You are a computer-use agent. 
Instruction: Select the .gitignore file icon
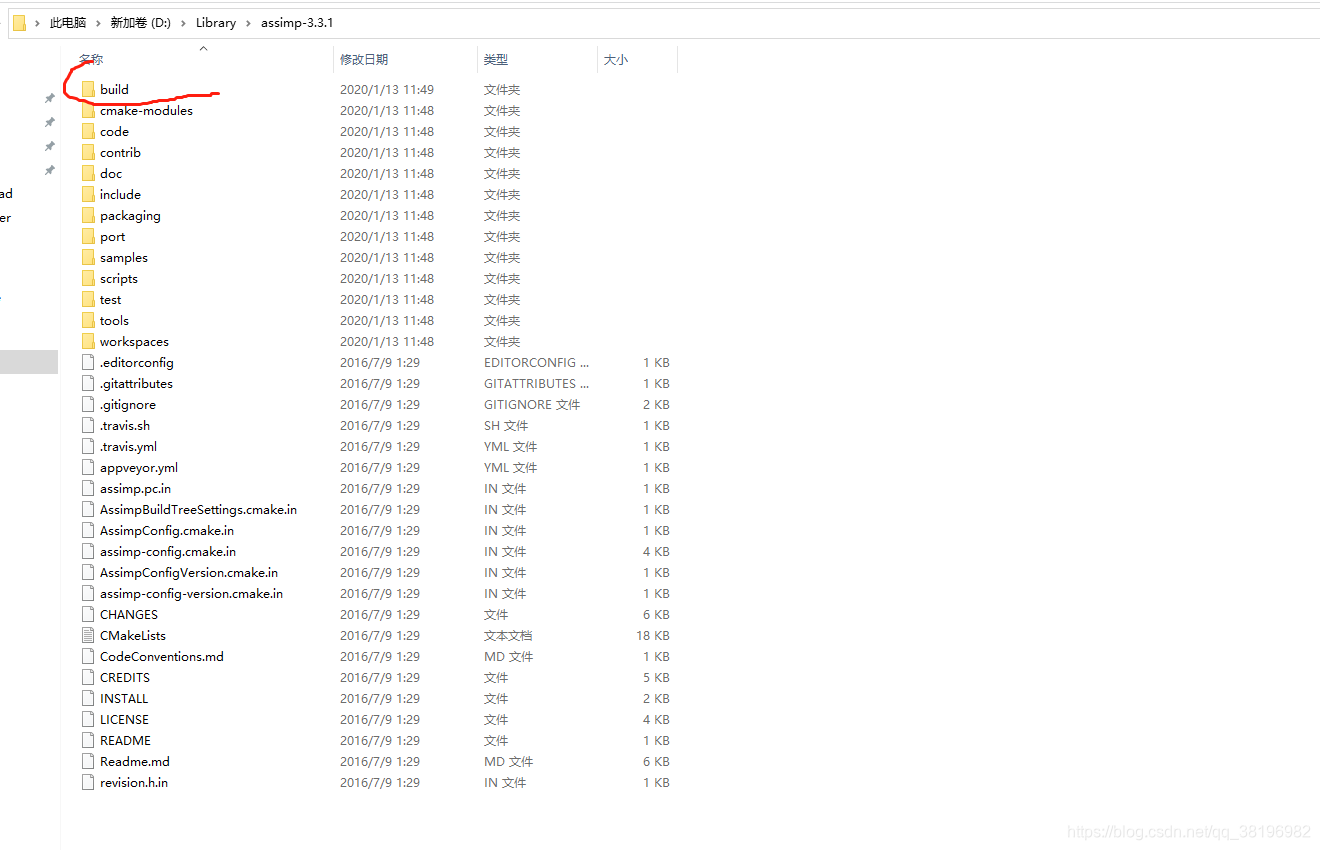pyautogui.click(x=88, y=404)
